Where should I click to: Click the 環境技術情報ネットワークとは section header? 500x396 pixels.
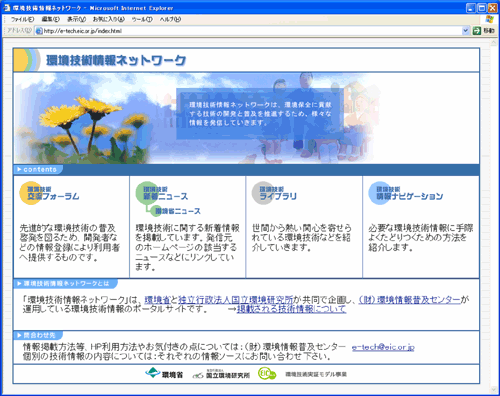(65, 283)
